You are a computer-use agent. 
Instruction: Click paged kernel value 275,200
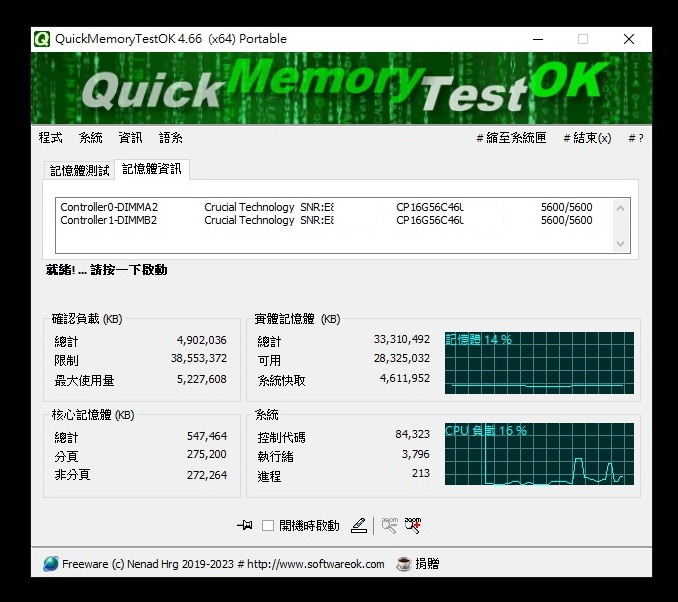click(207, 454)
